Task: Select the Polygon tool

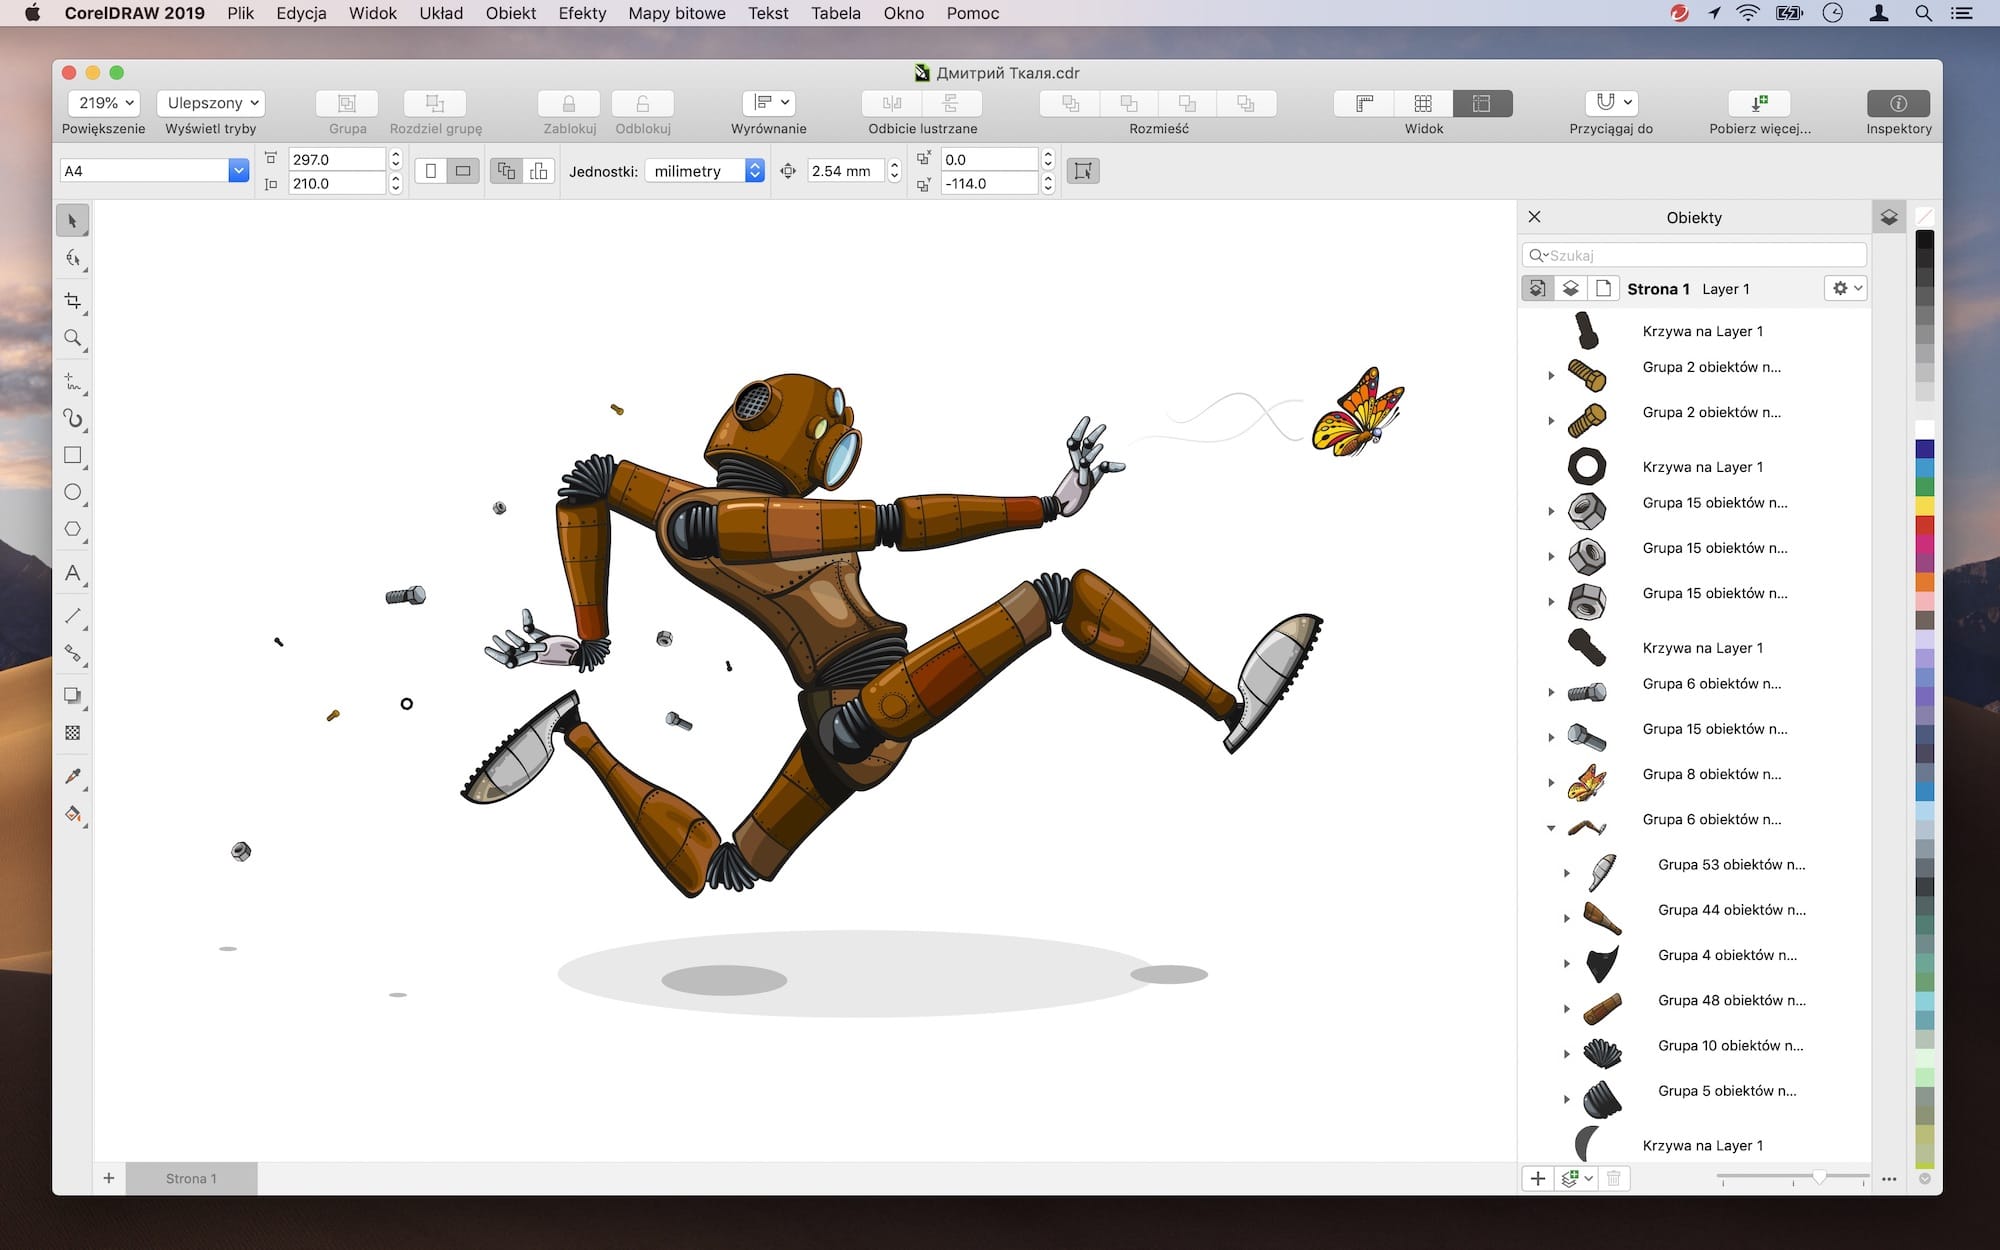Action: [x=72, y=529]
